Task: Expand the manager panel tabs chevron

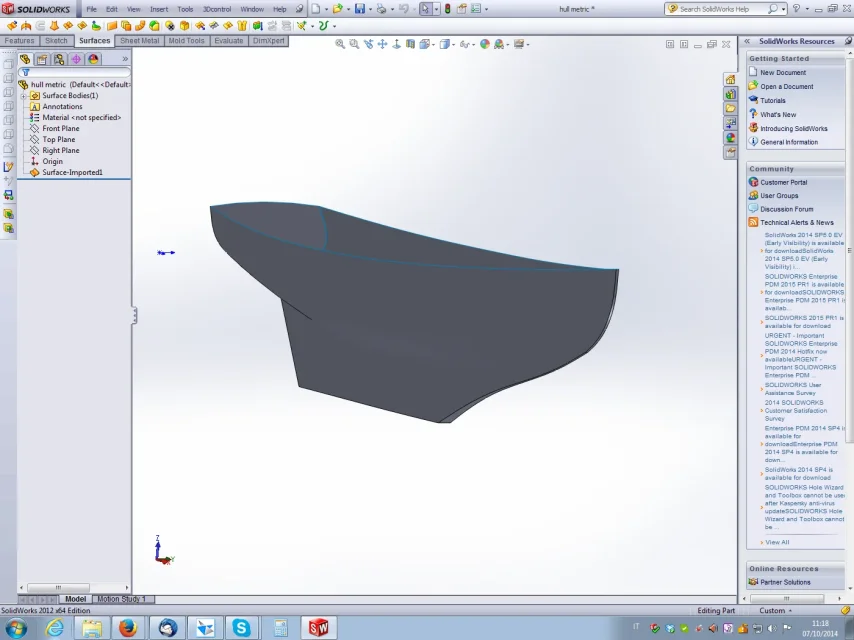Action: click(x=125, y=59)
